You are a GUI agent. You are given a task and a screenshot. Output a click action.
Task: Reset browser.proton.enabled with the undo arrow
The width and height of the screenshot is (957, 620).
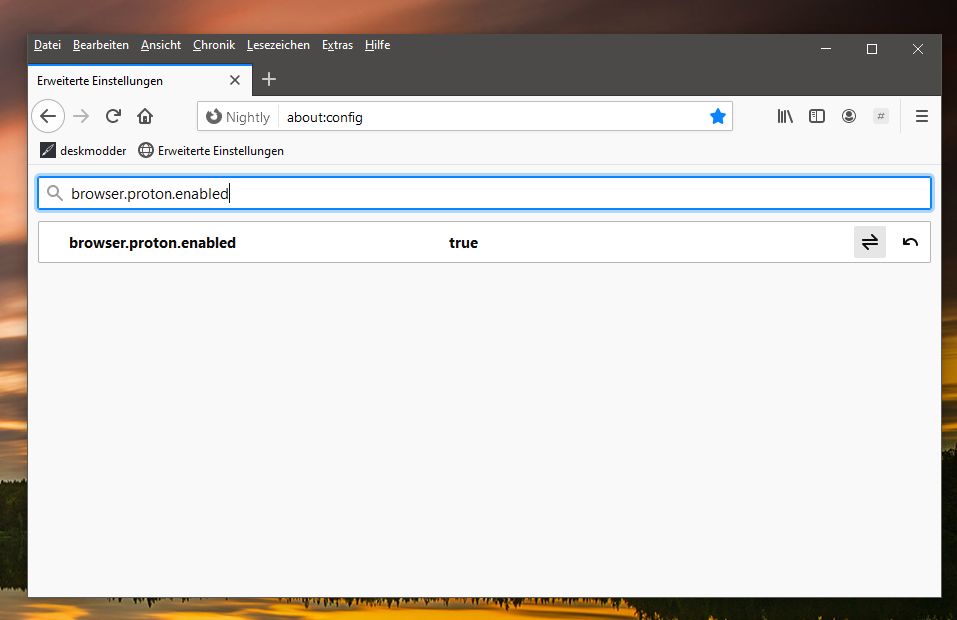coord(910,242)
